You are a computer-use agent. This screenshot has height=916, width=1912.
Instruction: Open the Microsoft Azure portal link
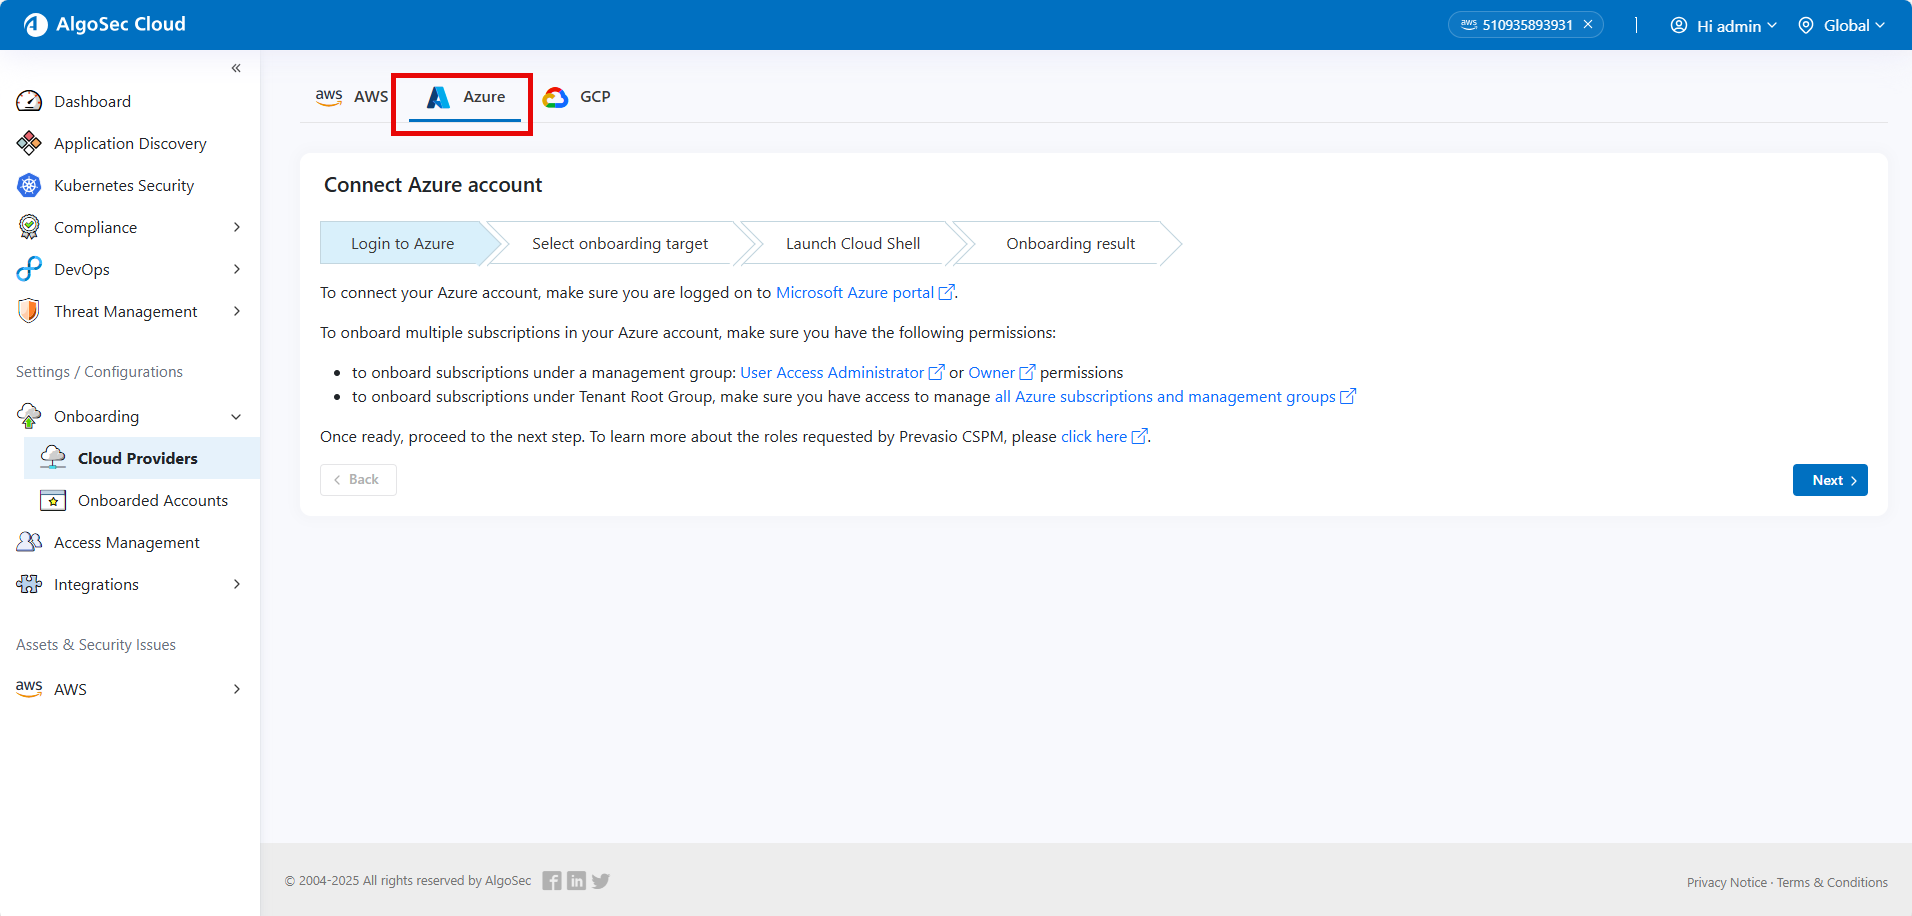click(855, 292)
